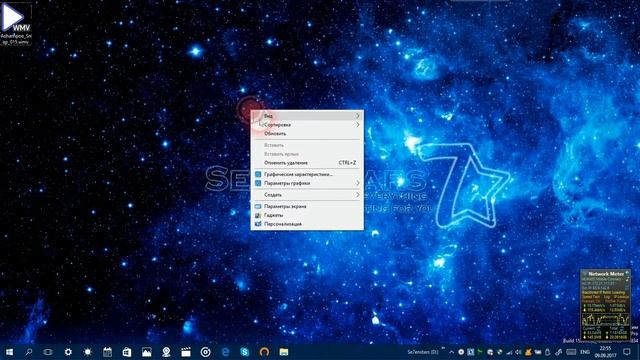Click the Network Meter gadget title
This screenshot has height=360, width=640.
click(606, 274)
